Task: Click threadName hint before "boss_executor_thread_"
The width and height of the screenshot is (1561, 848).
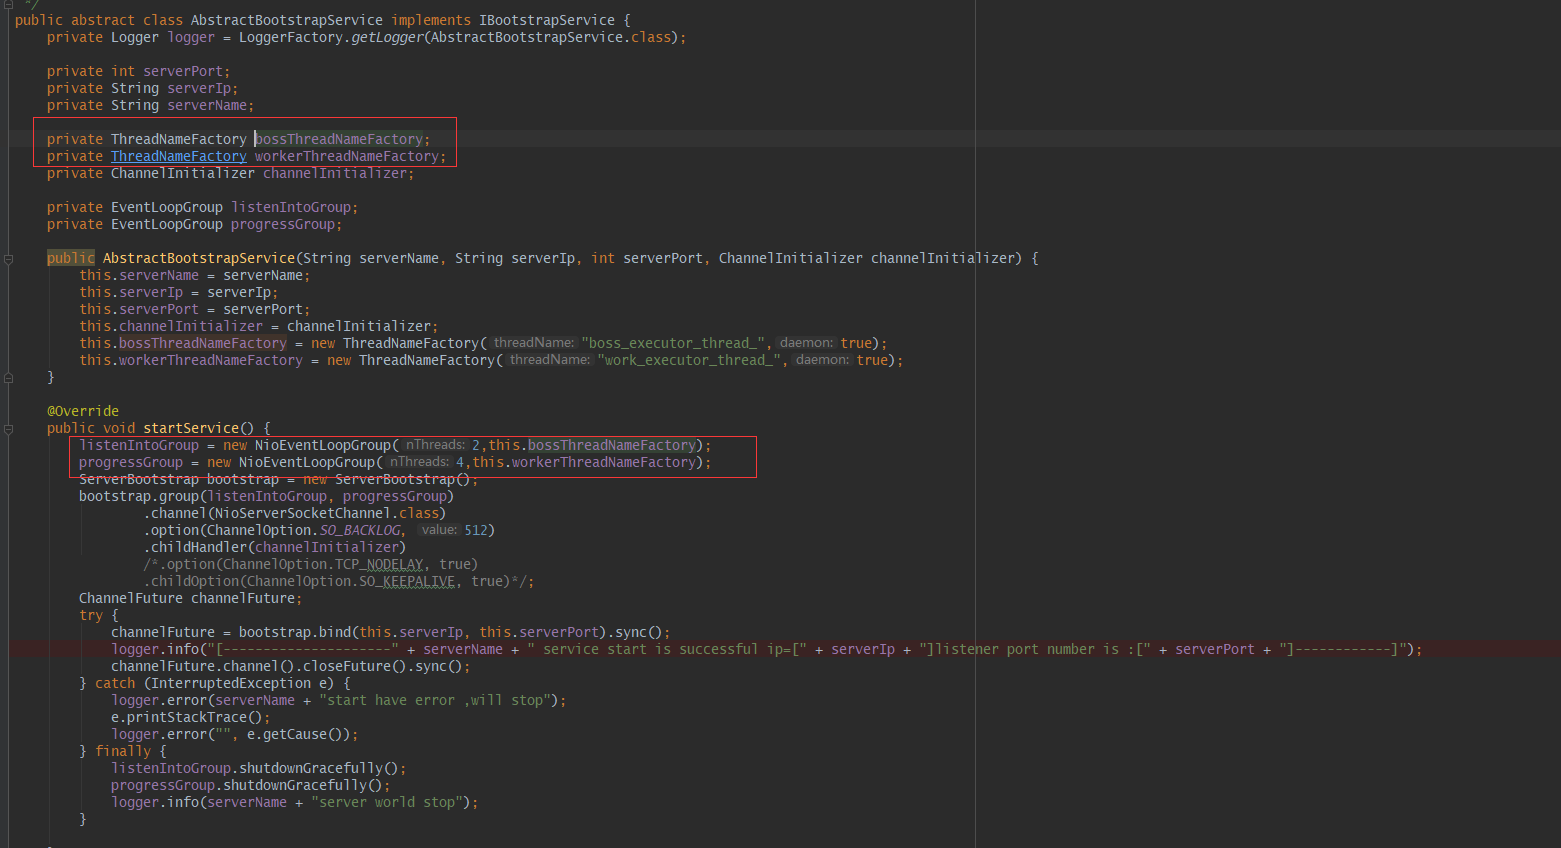Action: (534, 343)
